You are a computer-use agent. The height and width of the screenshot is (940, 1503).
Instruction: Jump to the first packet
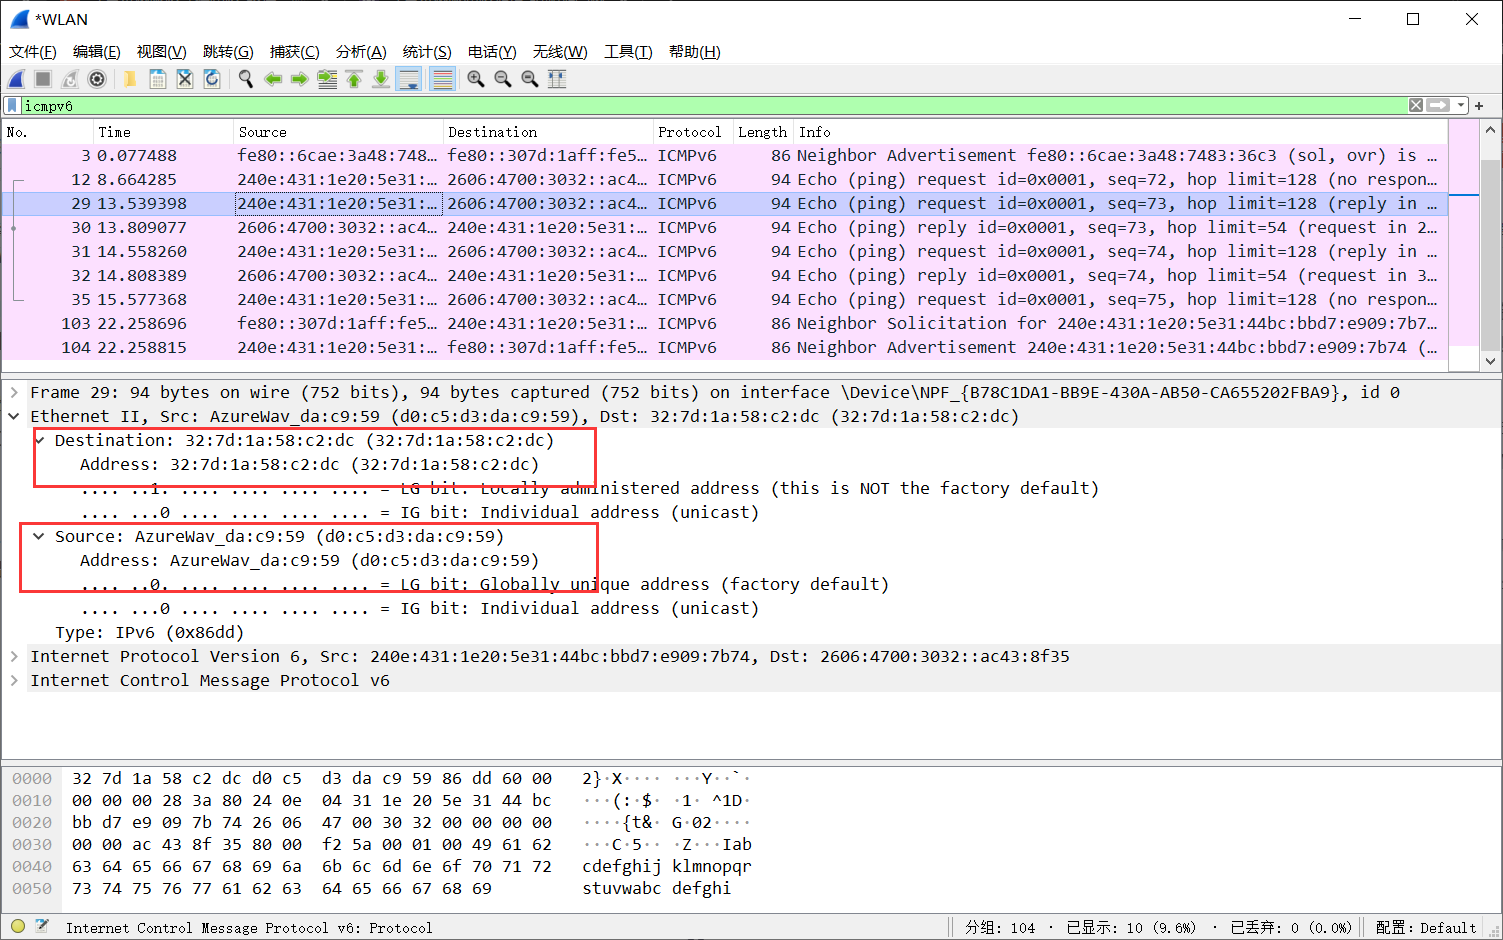354,79
